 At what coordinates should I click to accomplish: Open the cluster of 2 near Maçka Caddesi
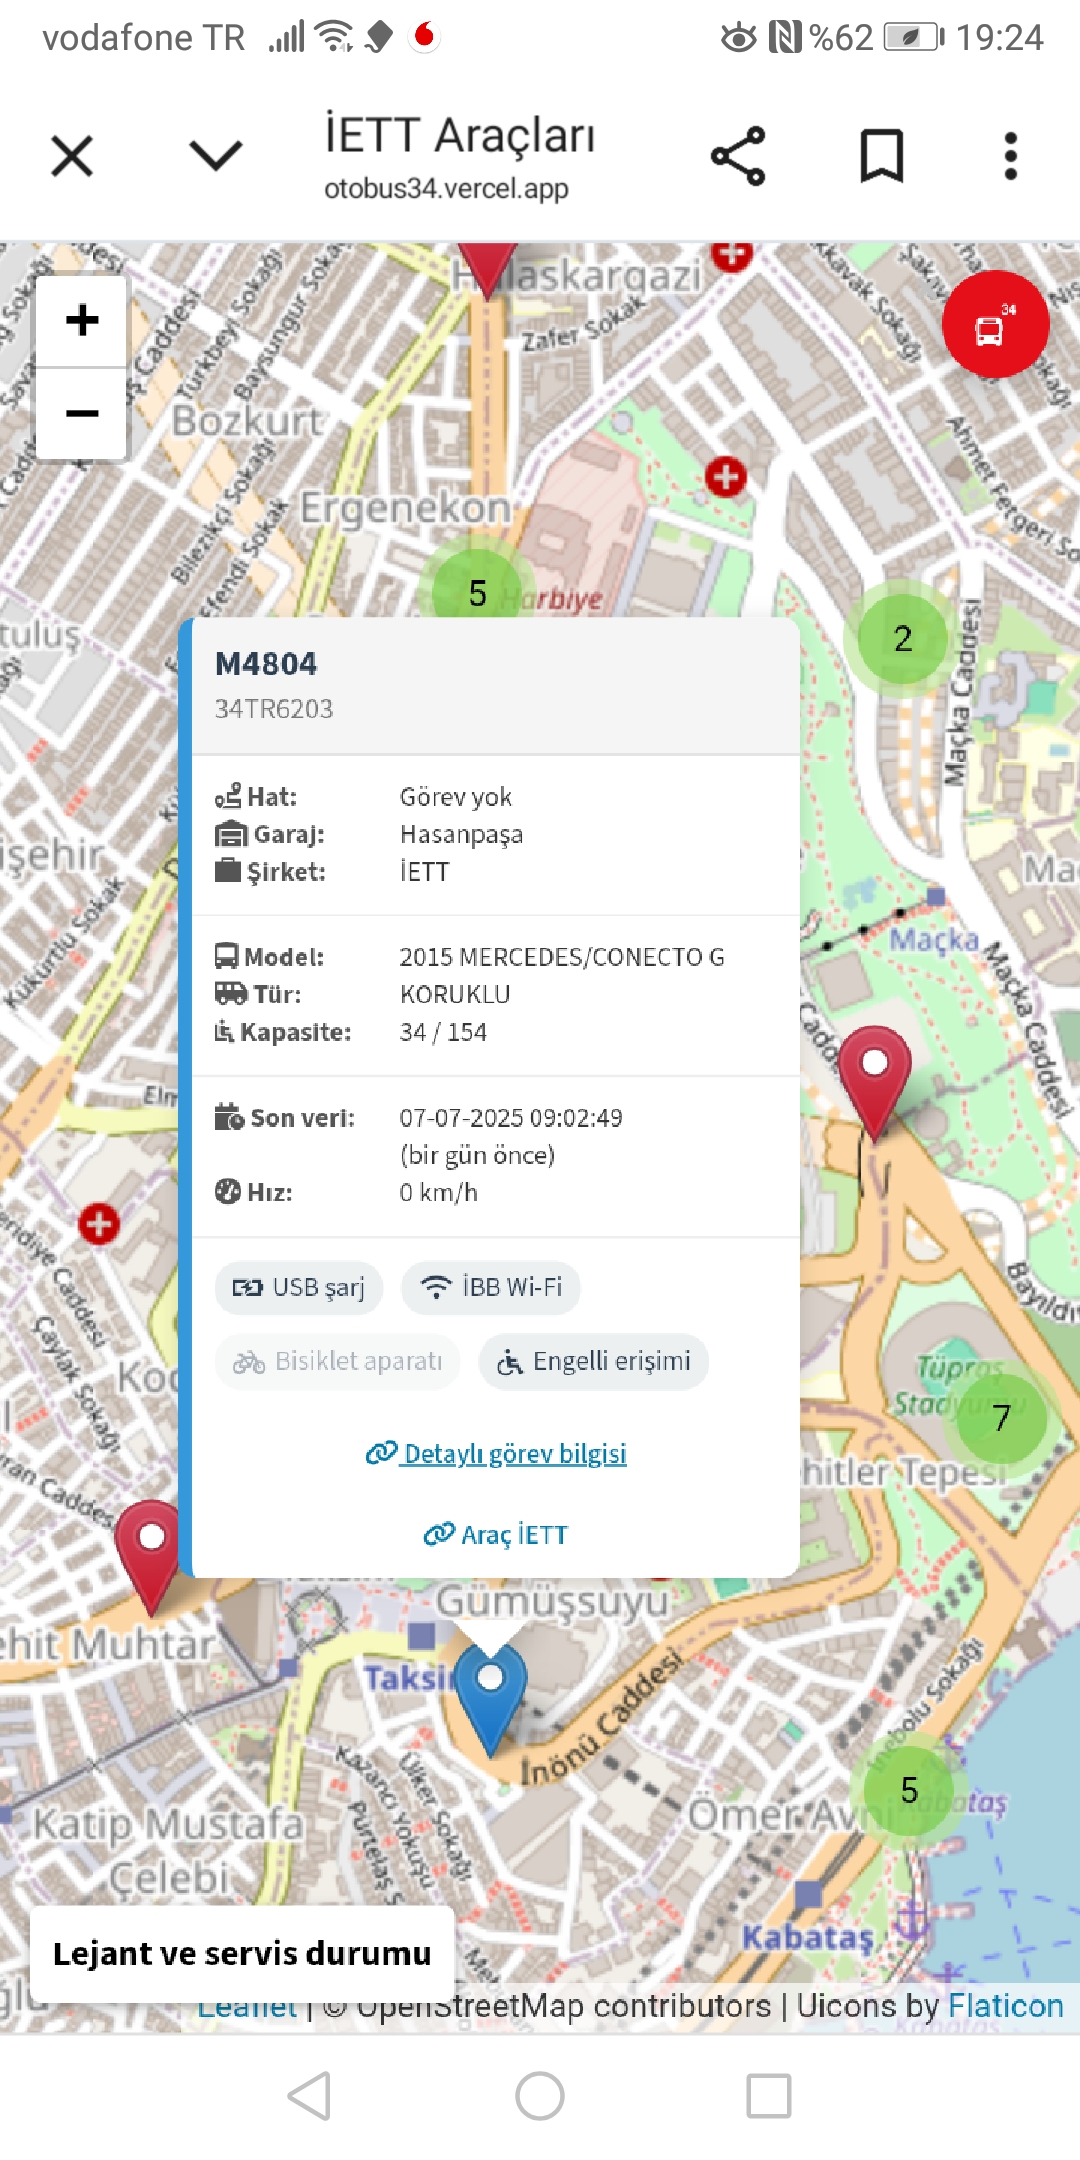[903, 639]
